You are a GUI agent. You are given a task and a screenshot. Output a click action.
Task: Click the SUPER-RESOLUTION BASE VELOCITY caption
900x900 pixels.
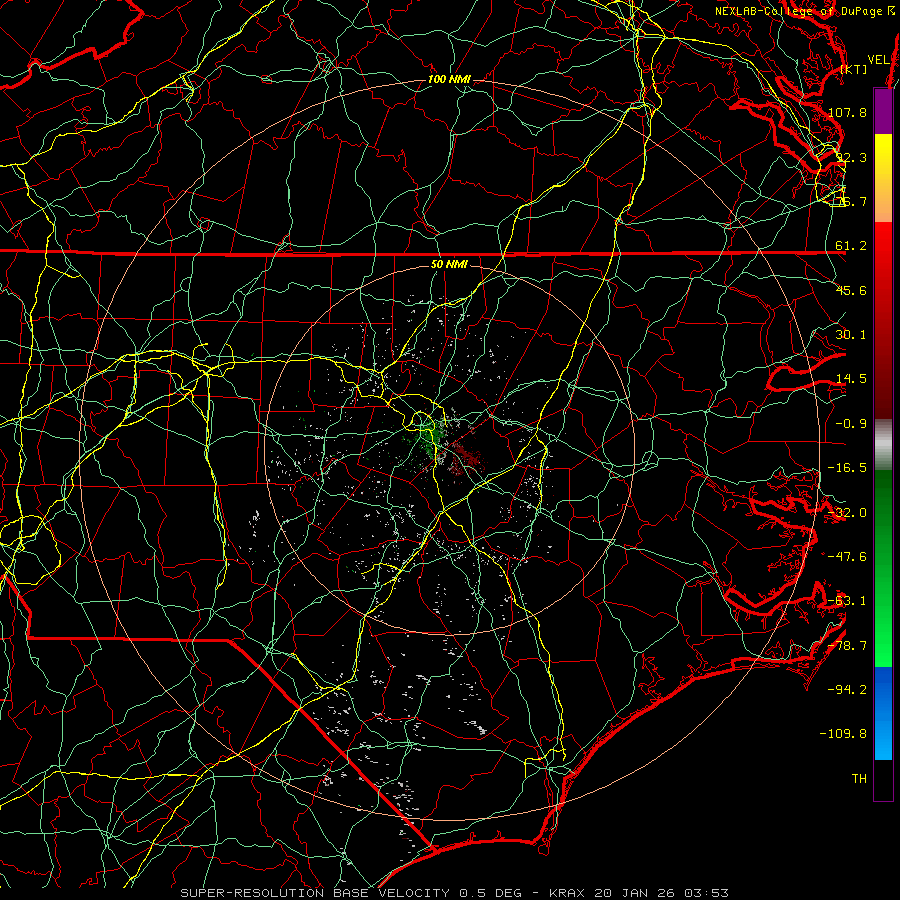(317, 893)
